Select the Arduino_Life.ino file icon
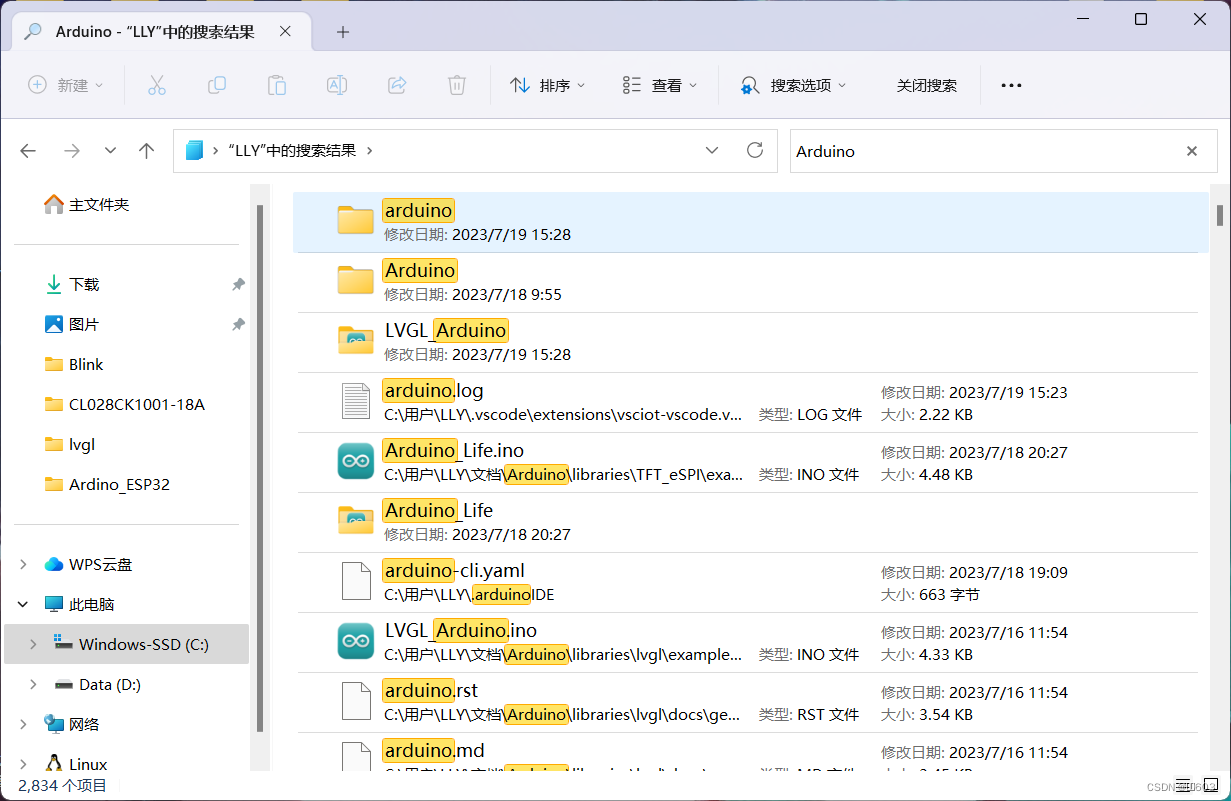Image resolution: width=1231 pixels, height=801 pixels. click(355, 460)
